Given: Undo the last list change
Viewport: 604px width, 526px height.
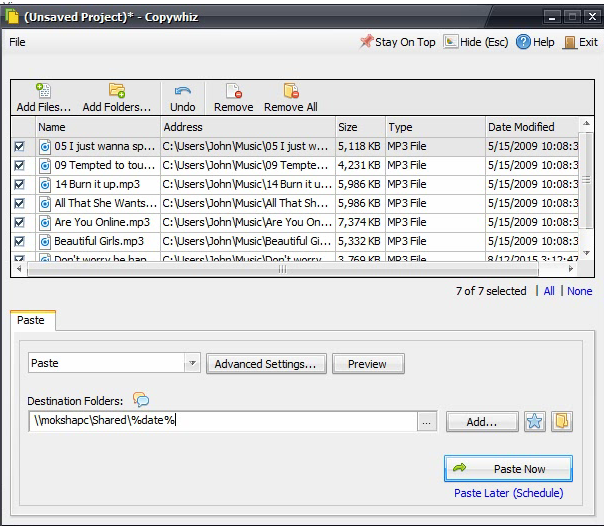Looking at the screenshot, I should pos(183,98).
